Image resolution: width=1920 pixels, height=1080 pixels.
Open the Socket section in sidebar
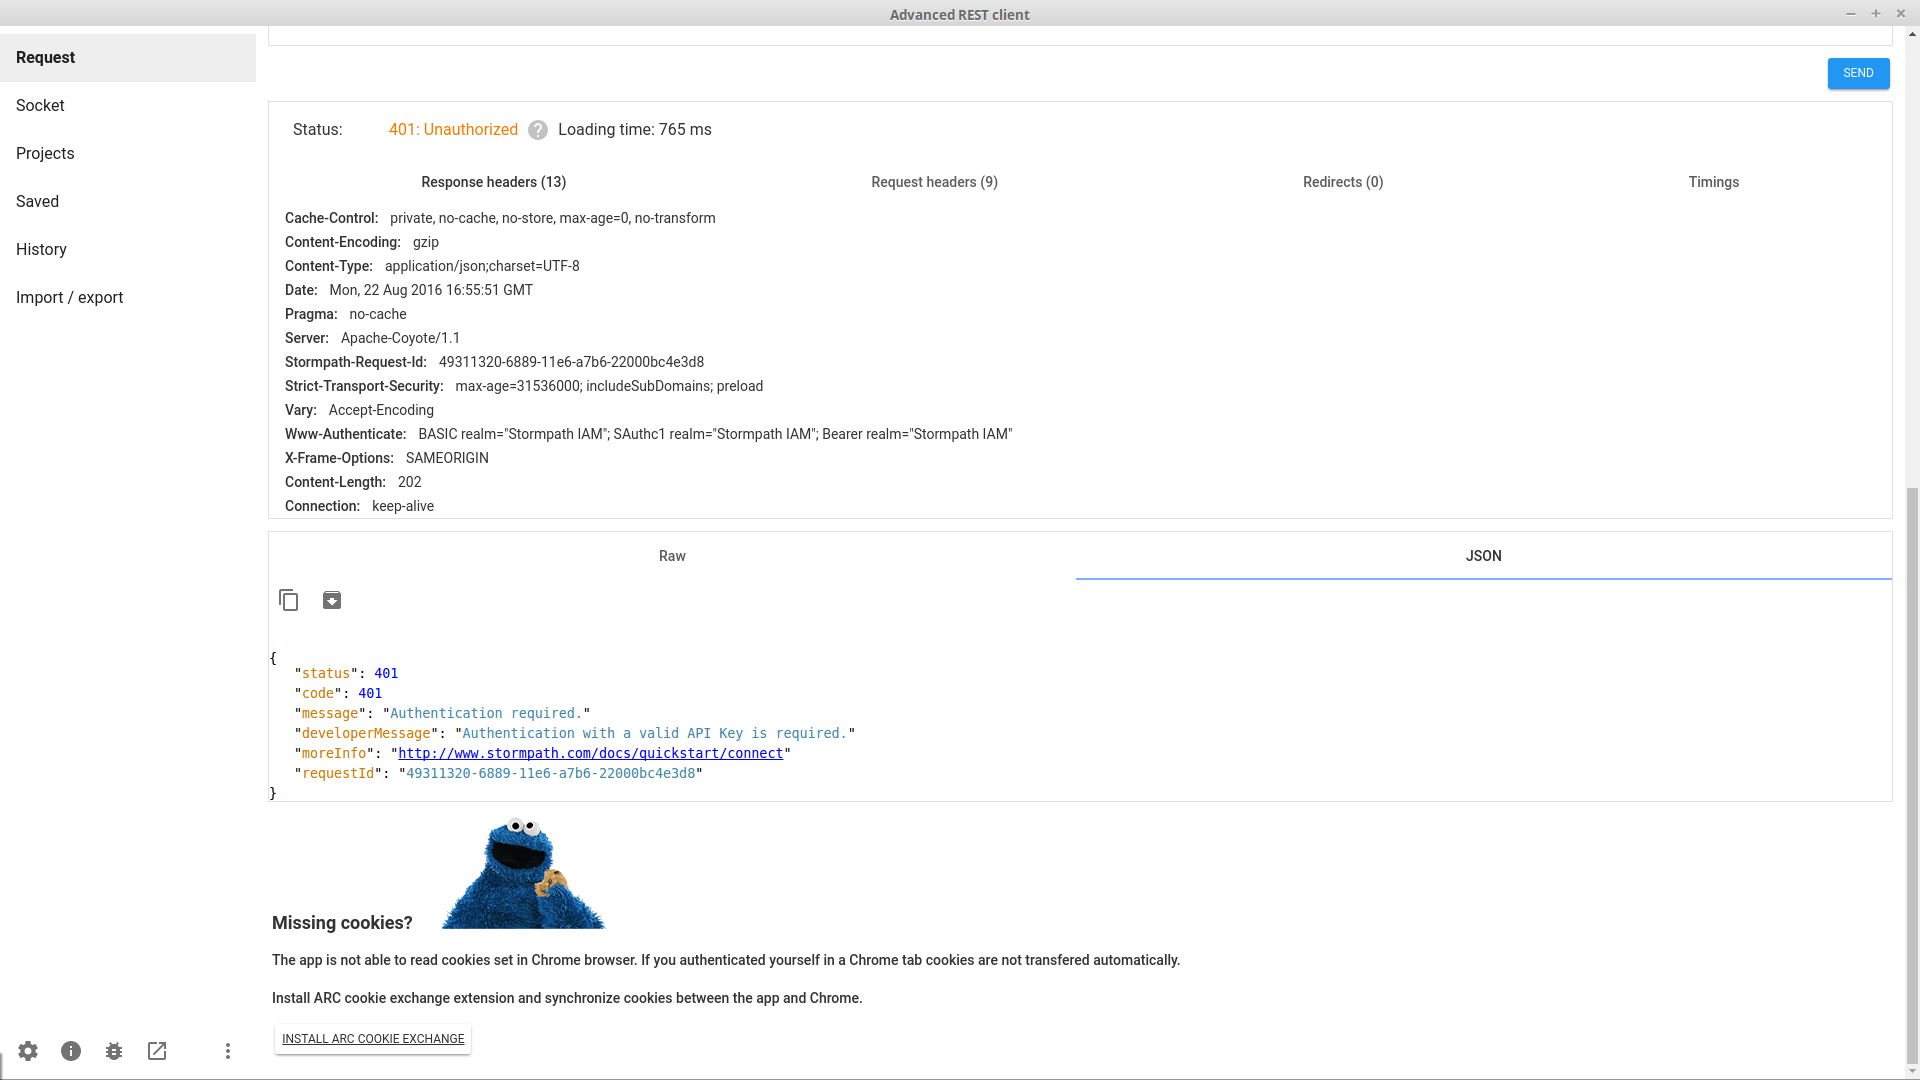coord(128,106)
